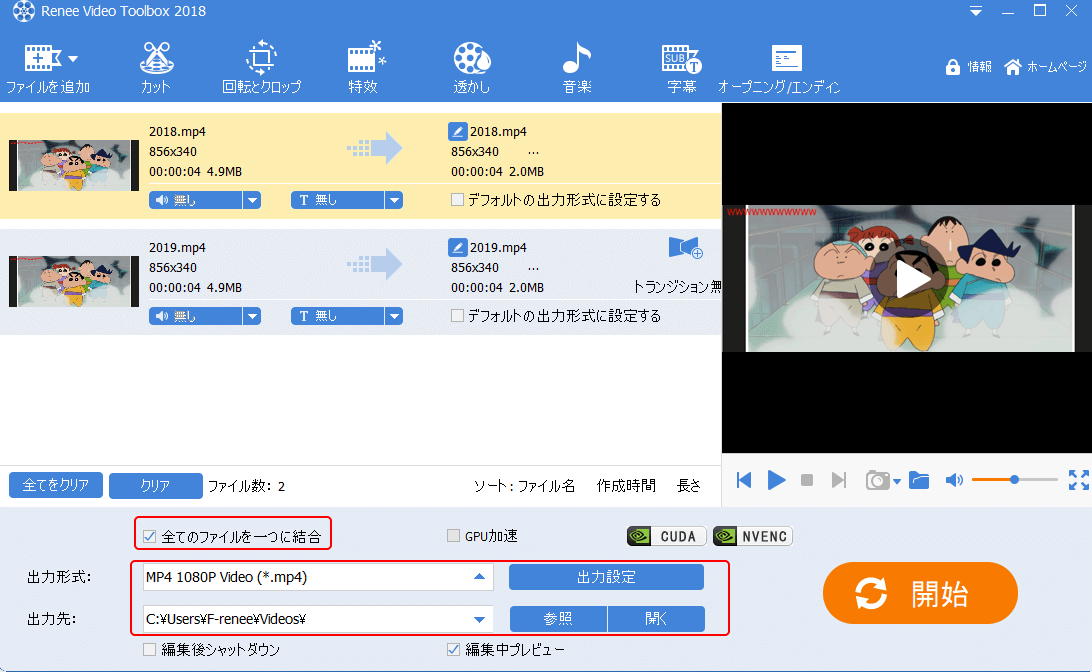Expand audio track dropdown for 2019.mp4

click(x=252, y=316)
